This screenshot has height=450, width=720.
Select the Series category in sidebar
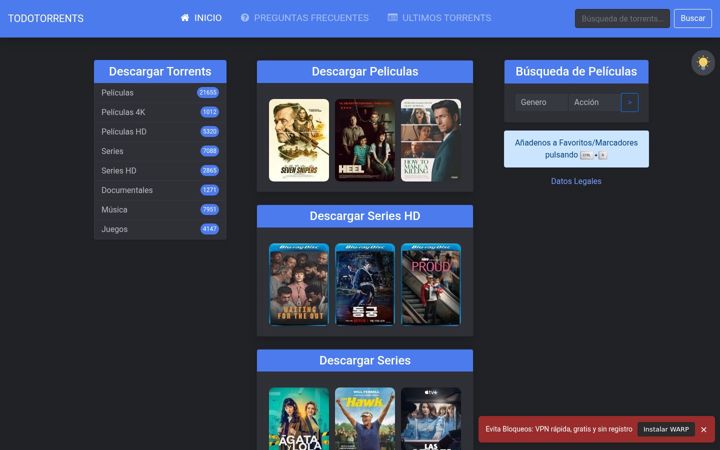tap(160, 151)
